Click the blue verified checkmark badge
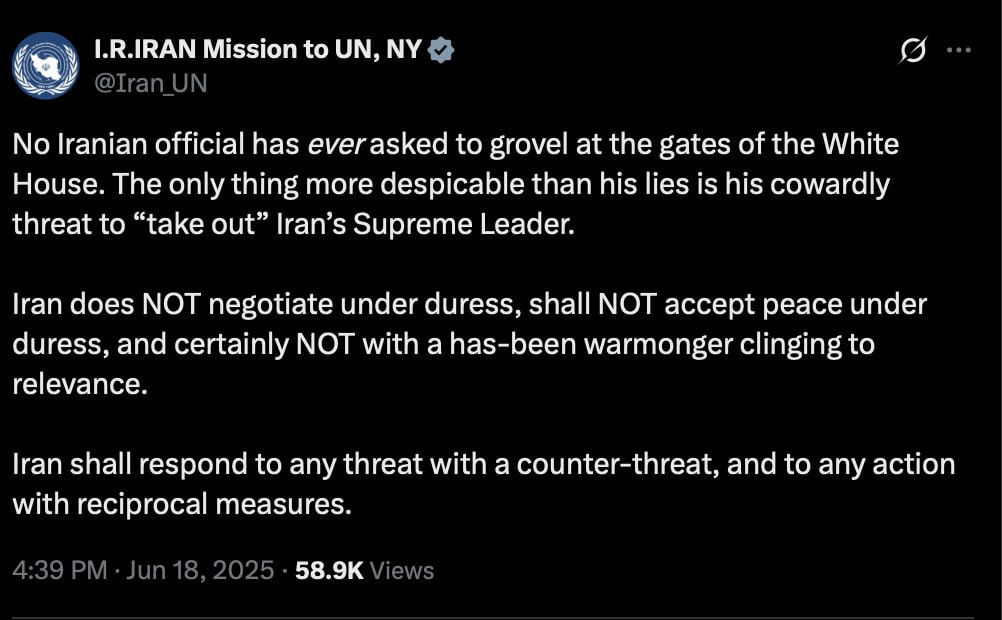Screen dimensions: 1002x620 (x=441, y=51)
